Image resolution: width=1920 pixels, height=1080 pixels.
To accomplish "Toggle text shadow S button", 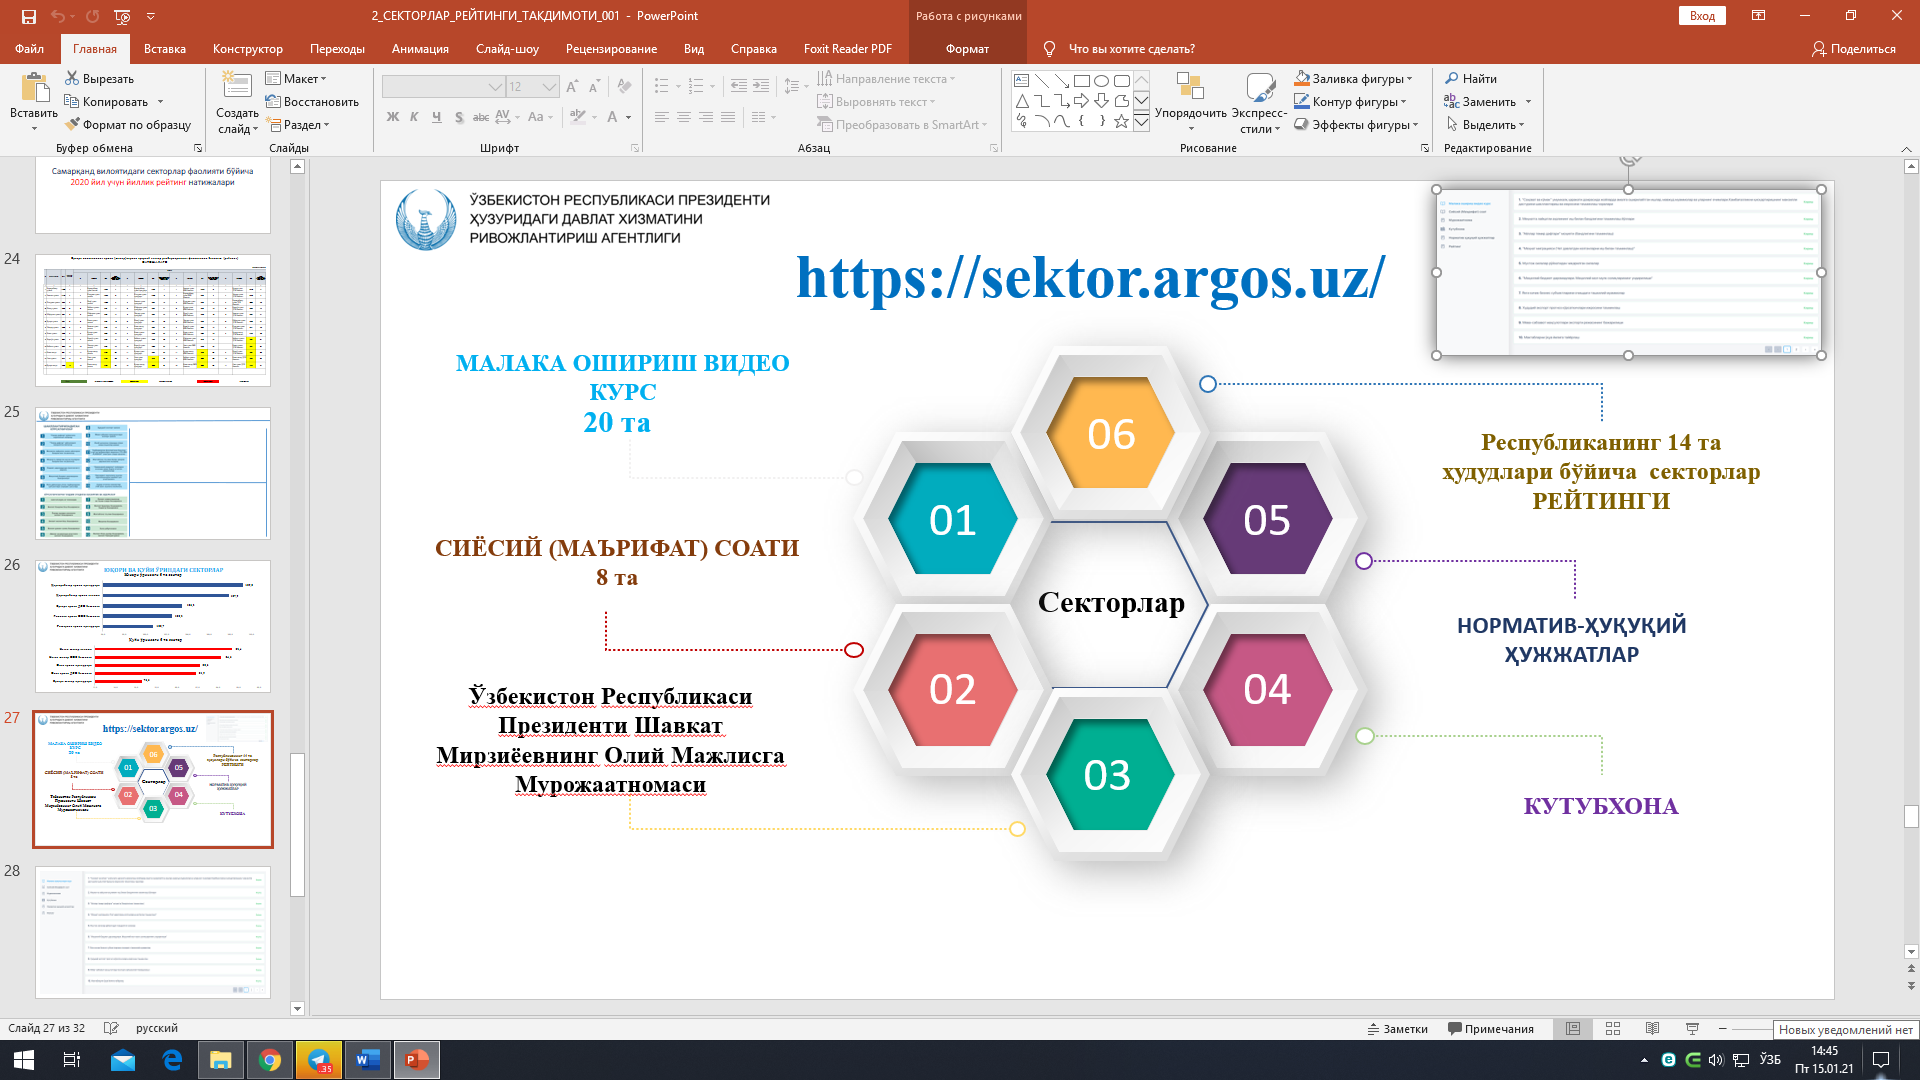I will [459, 117].
